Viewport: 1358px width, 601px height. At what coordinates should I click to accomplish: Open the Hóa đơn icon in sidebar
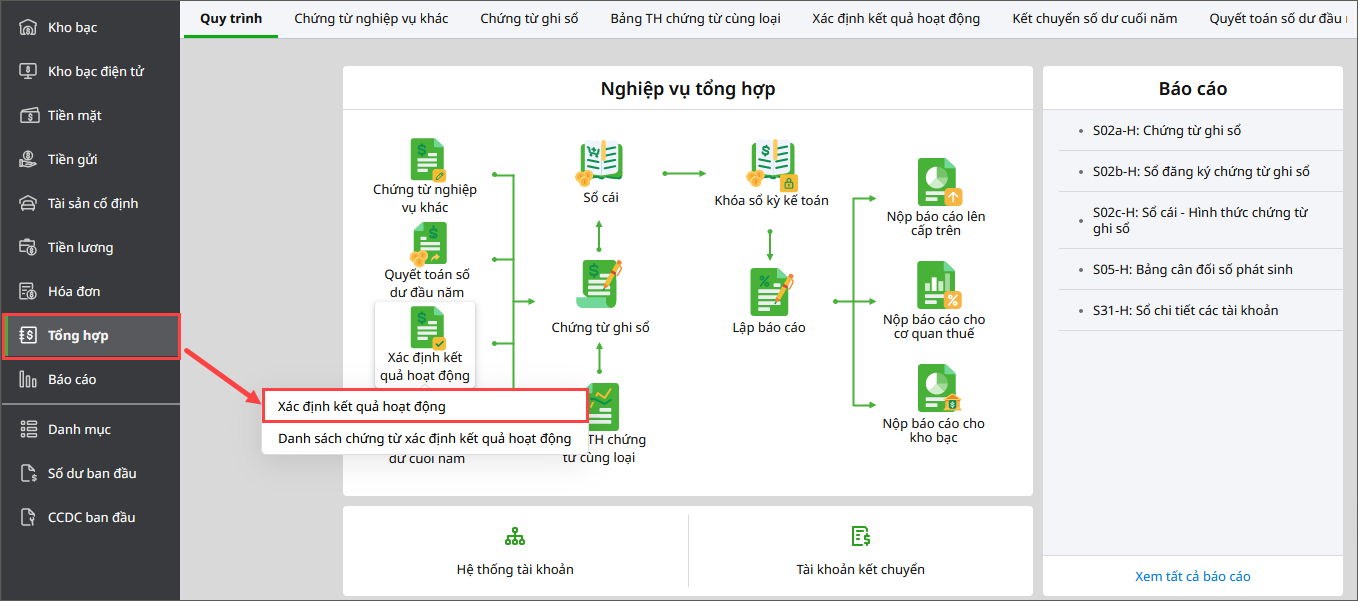click(28, 291)
